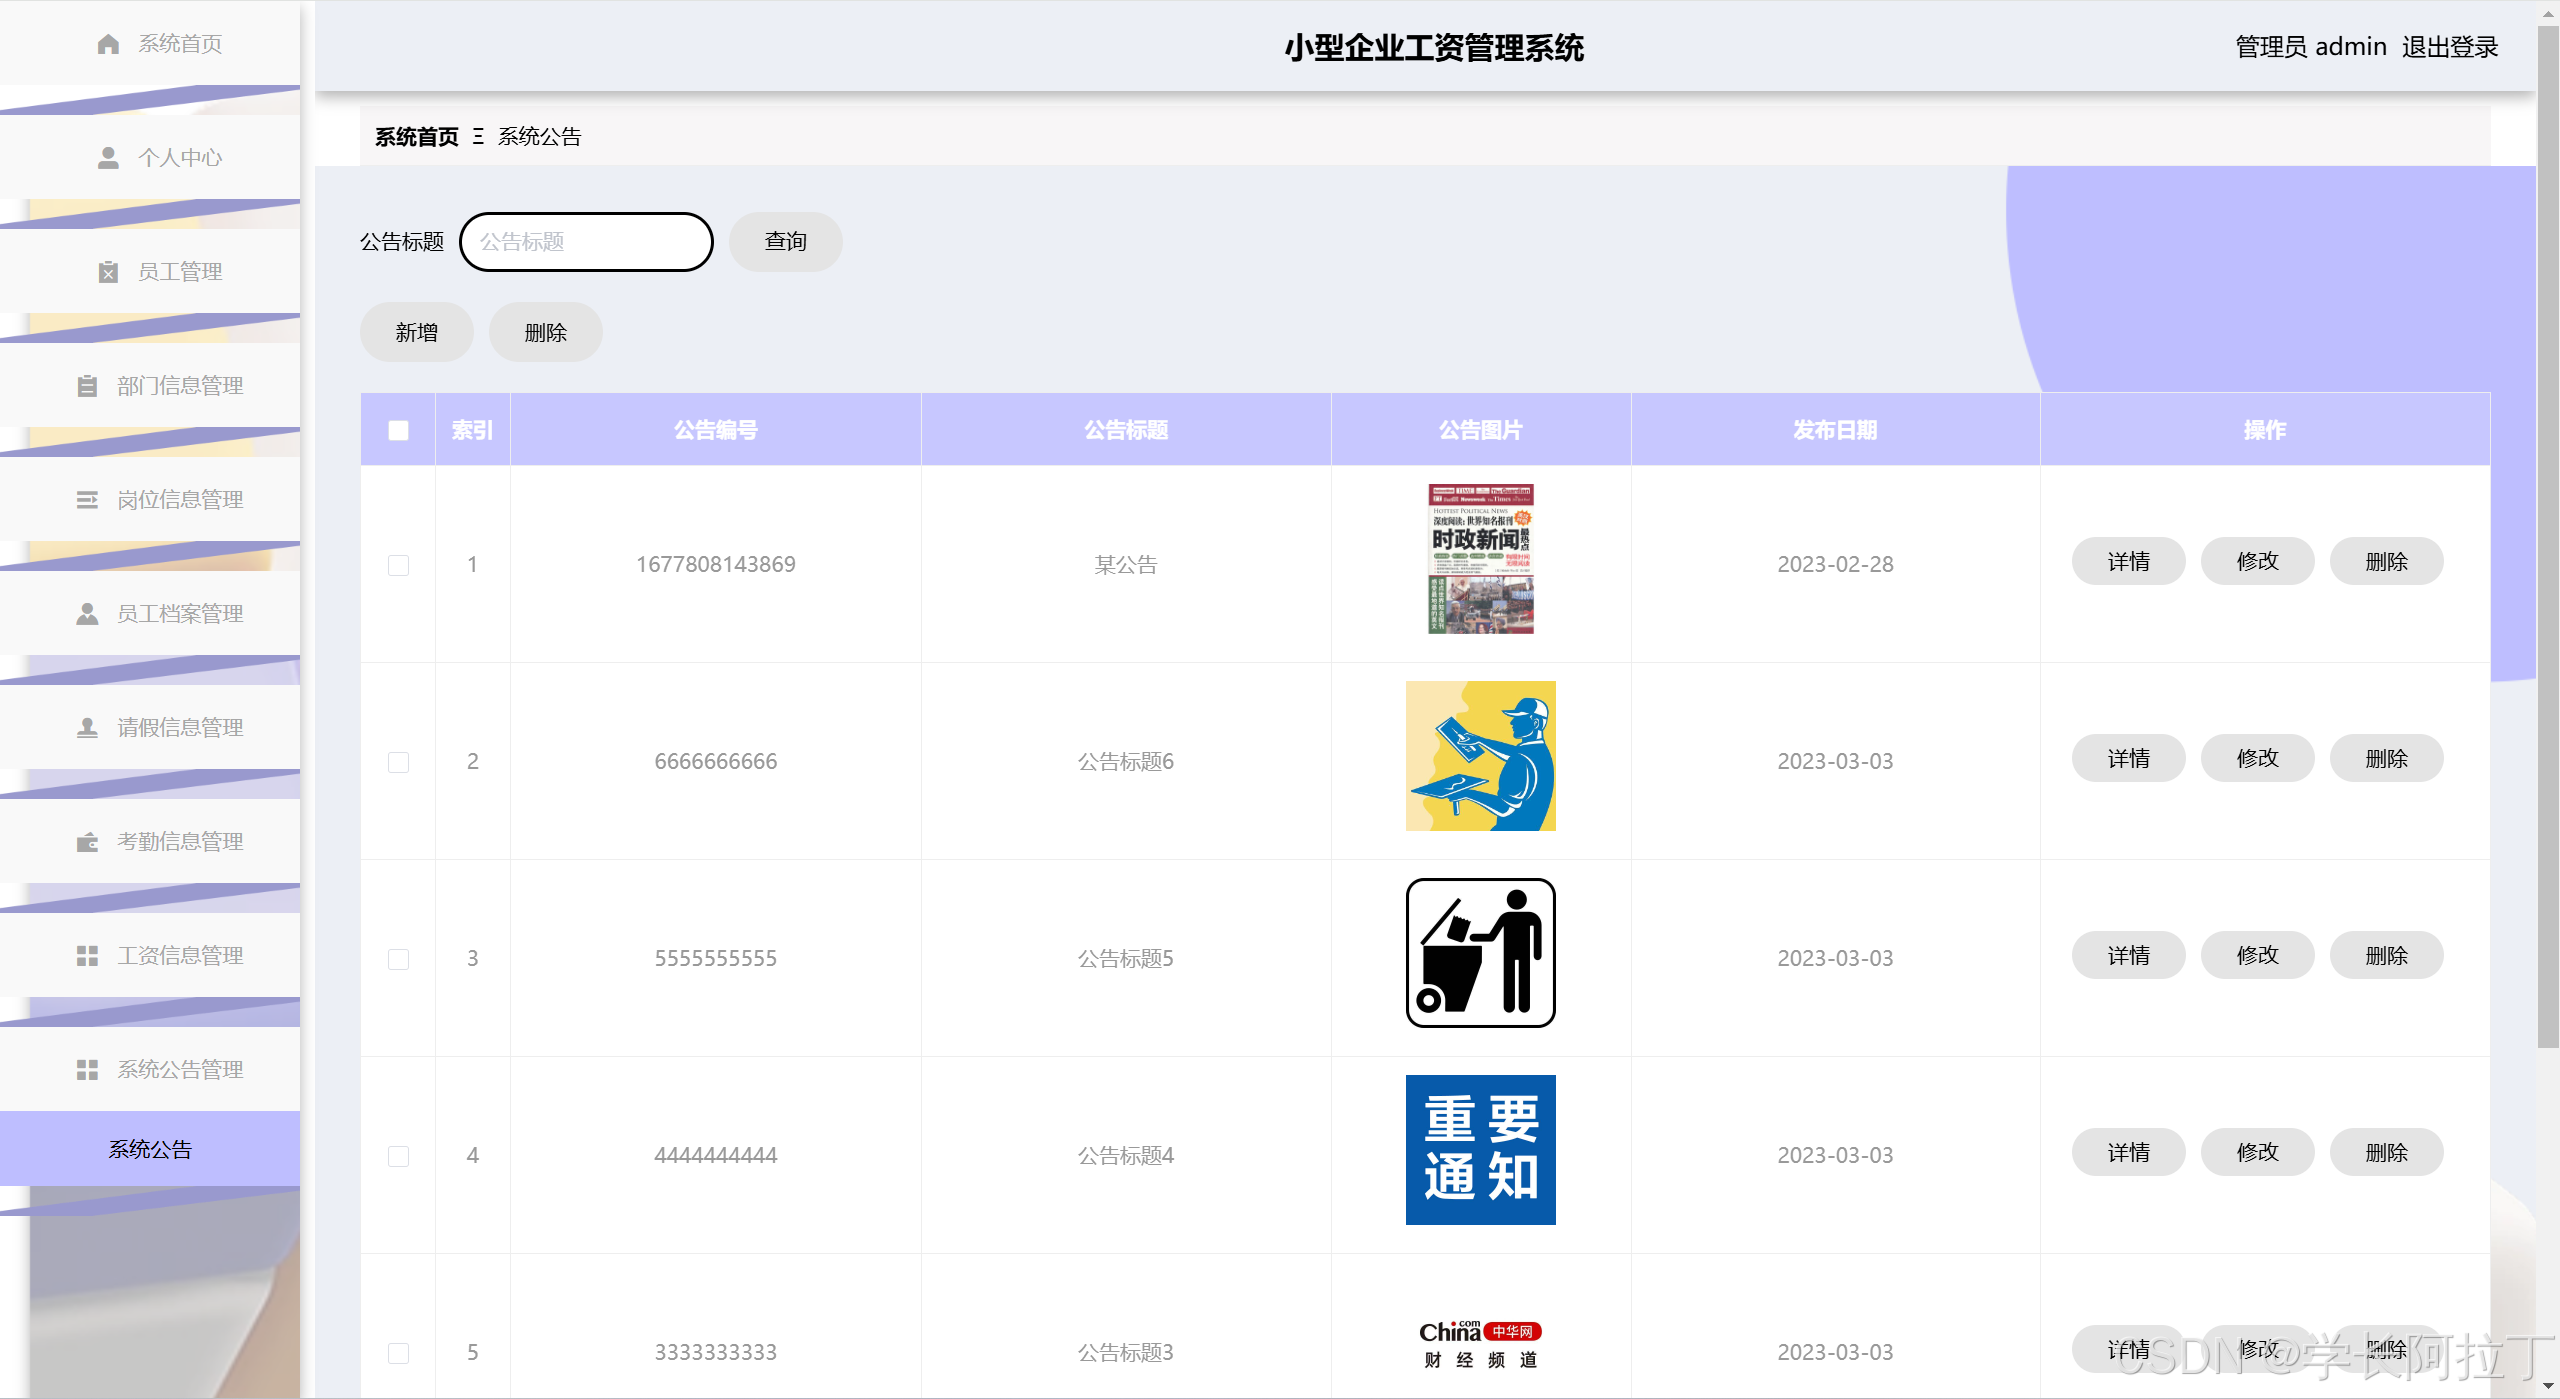Screen dimensions: 2560x1399
Task: Click the grid icon beside 工资信息管理
Action: click(87, 956)
